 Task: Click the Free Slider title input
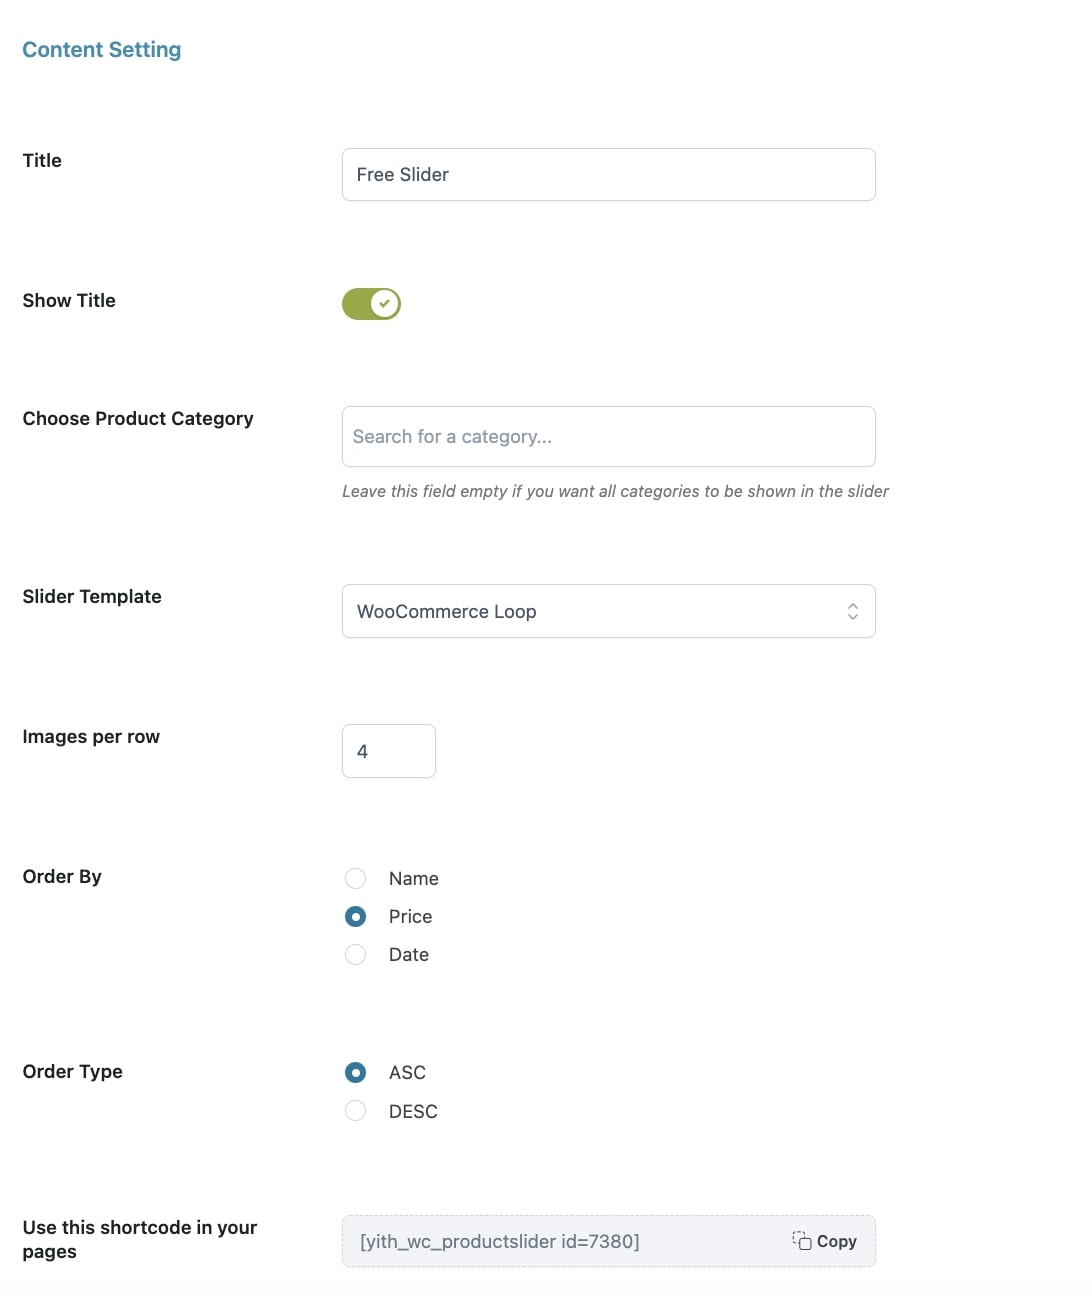pyautogui.click(x=609, y=174)
